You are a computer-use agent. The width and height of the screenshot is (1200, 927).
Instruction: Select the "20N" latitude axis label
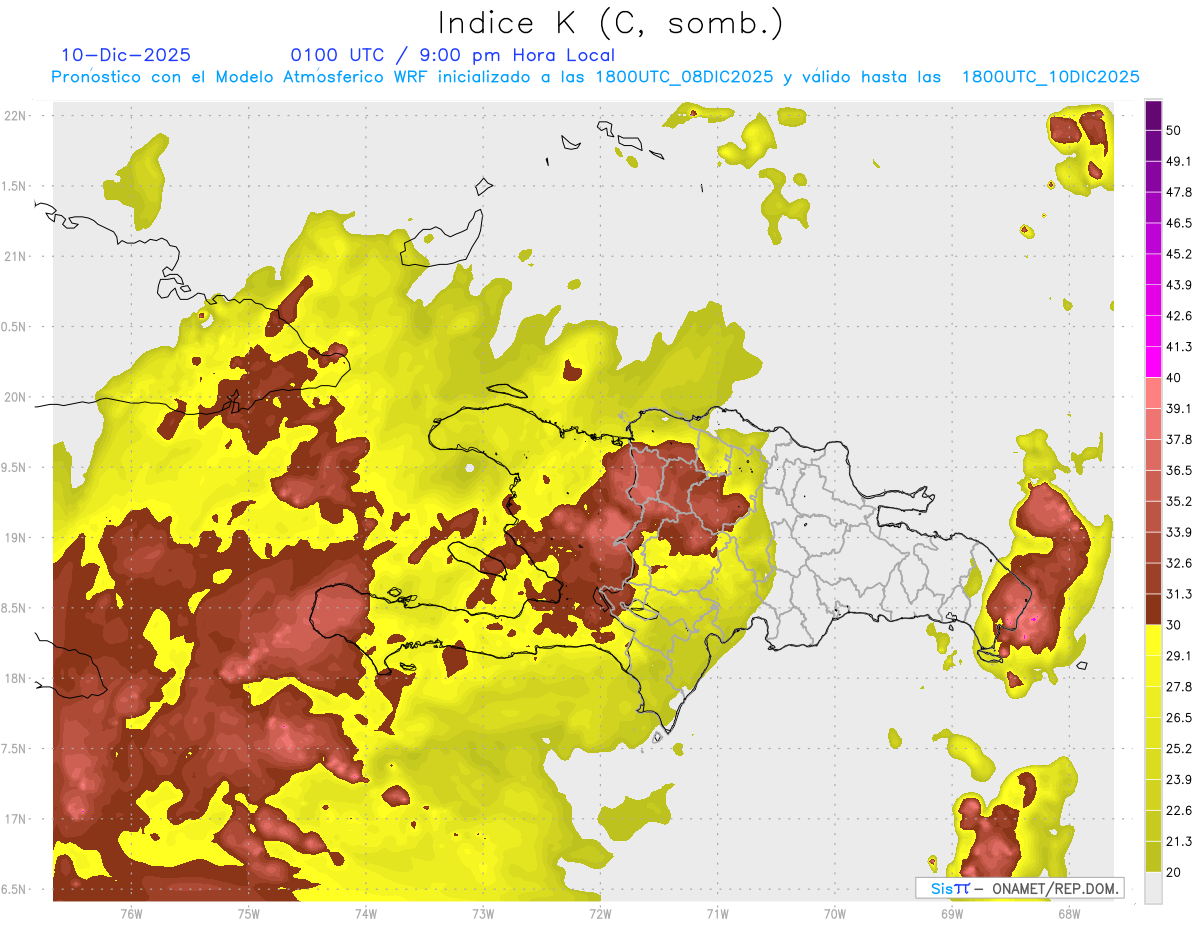pos(16,397)
